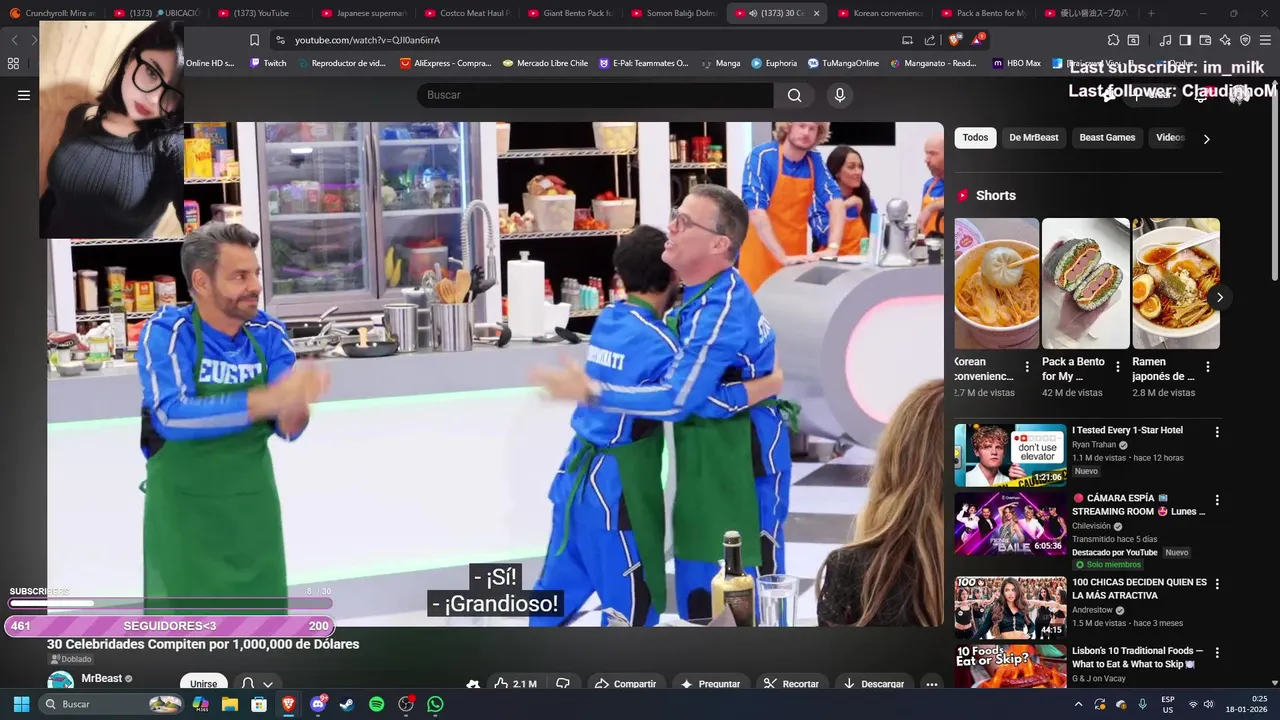Start voice search with the microphone icon
The height and width of the screenshot is (720, 1280).
(840, 95)
